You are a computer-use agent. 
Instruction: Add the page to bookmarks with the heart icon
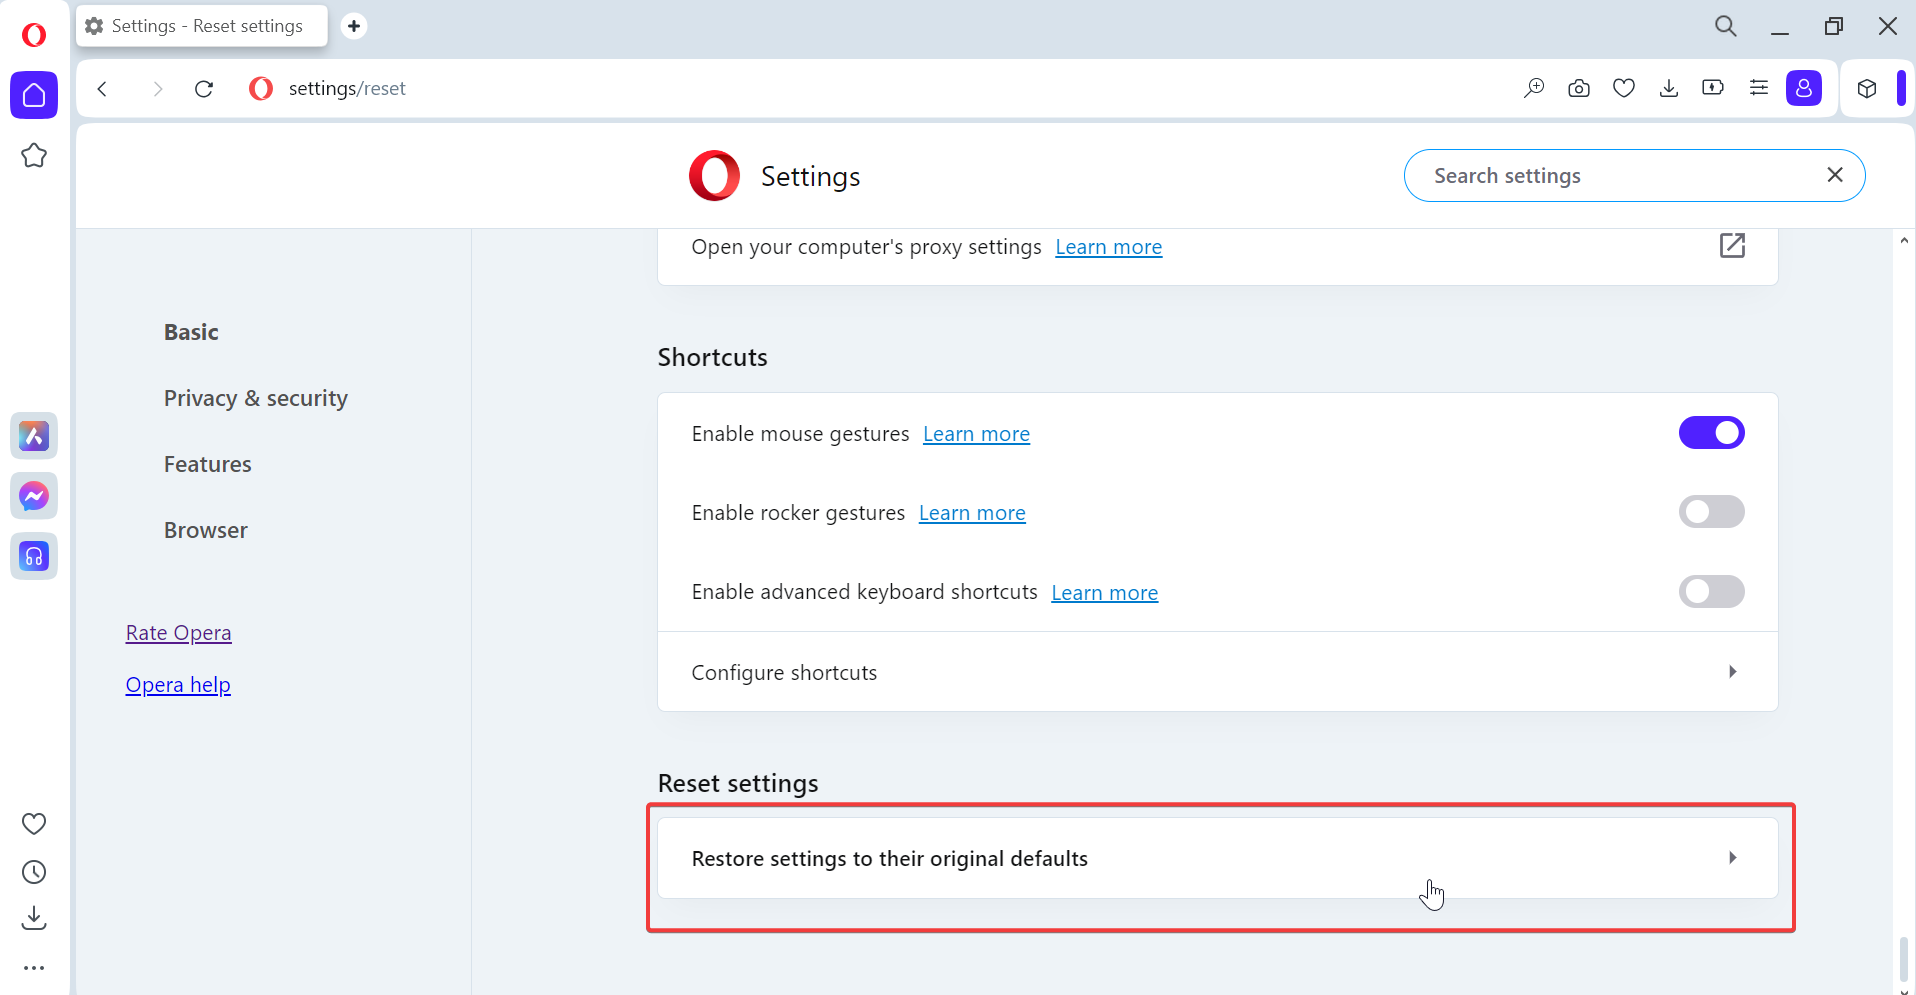coord(1624,88)
